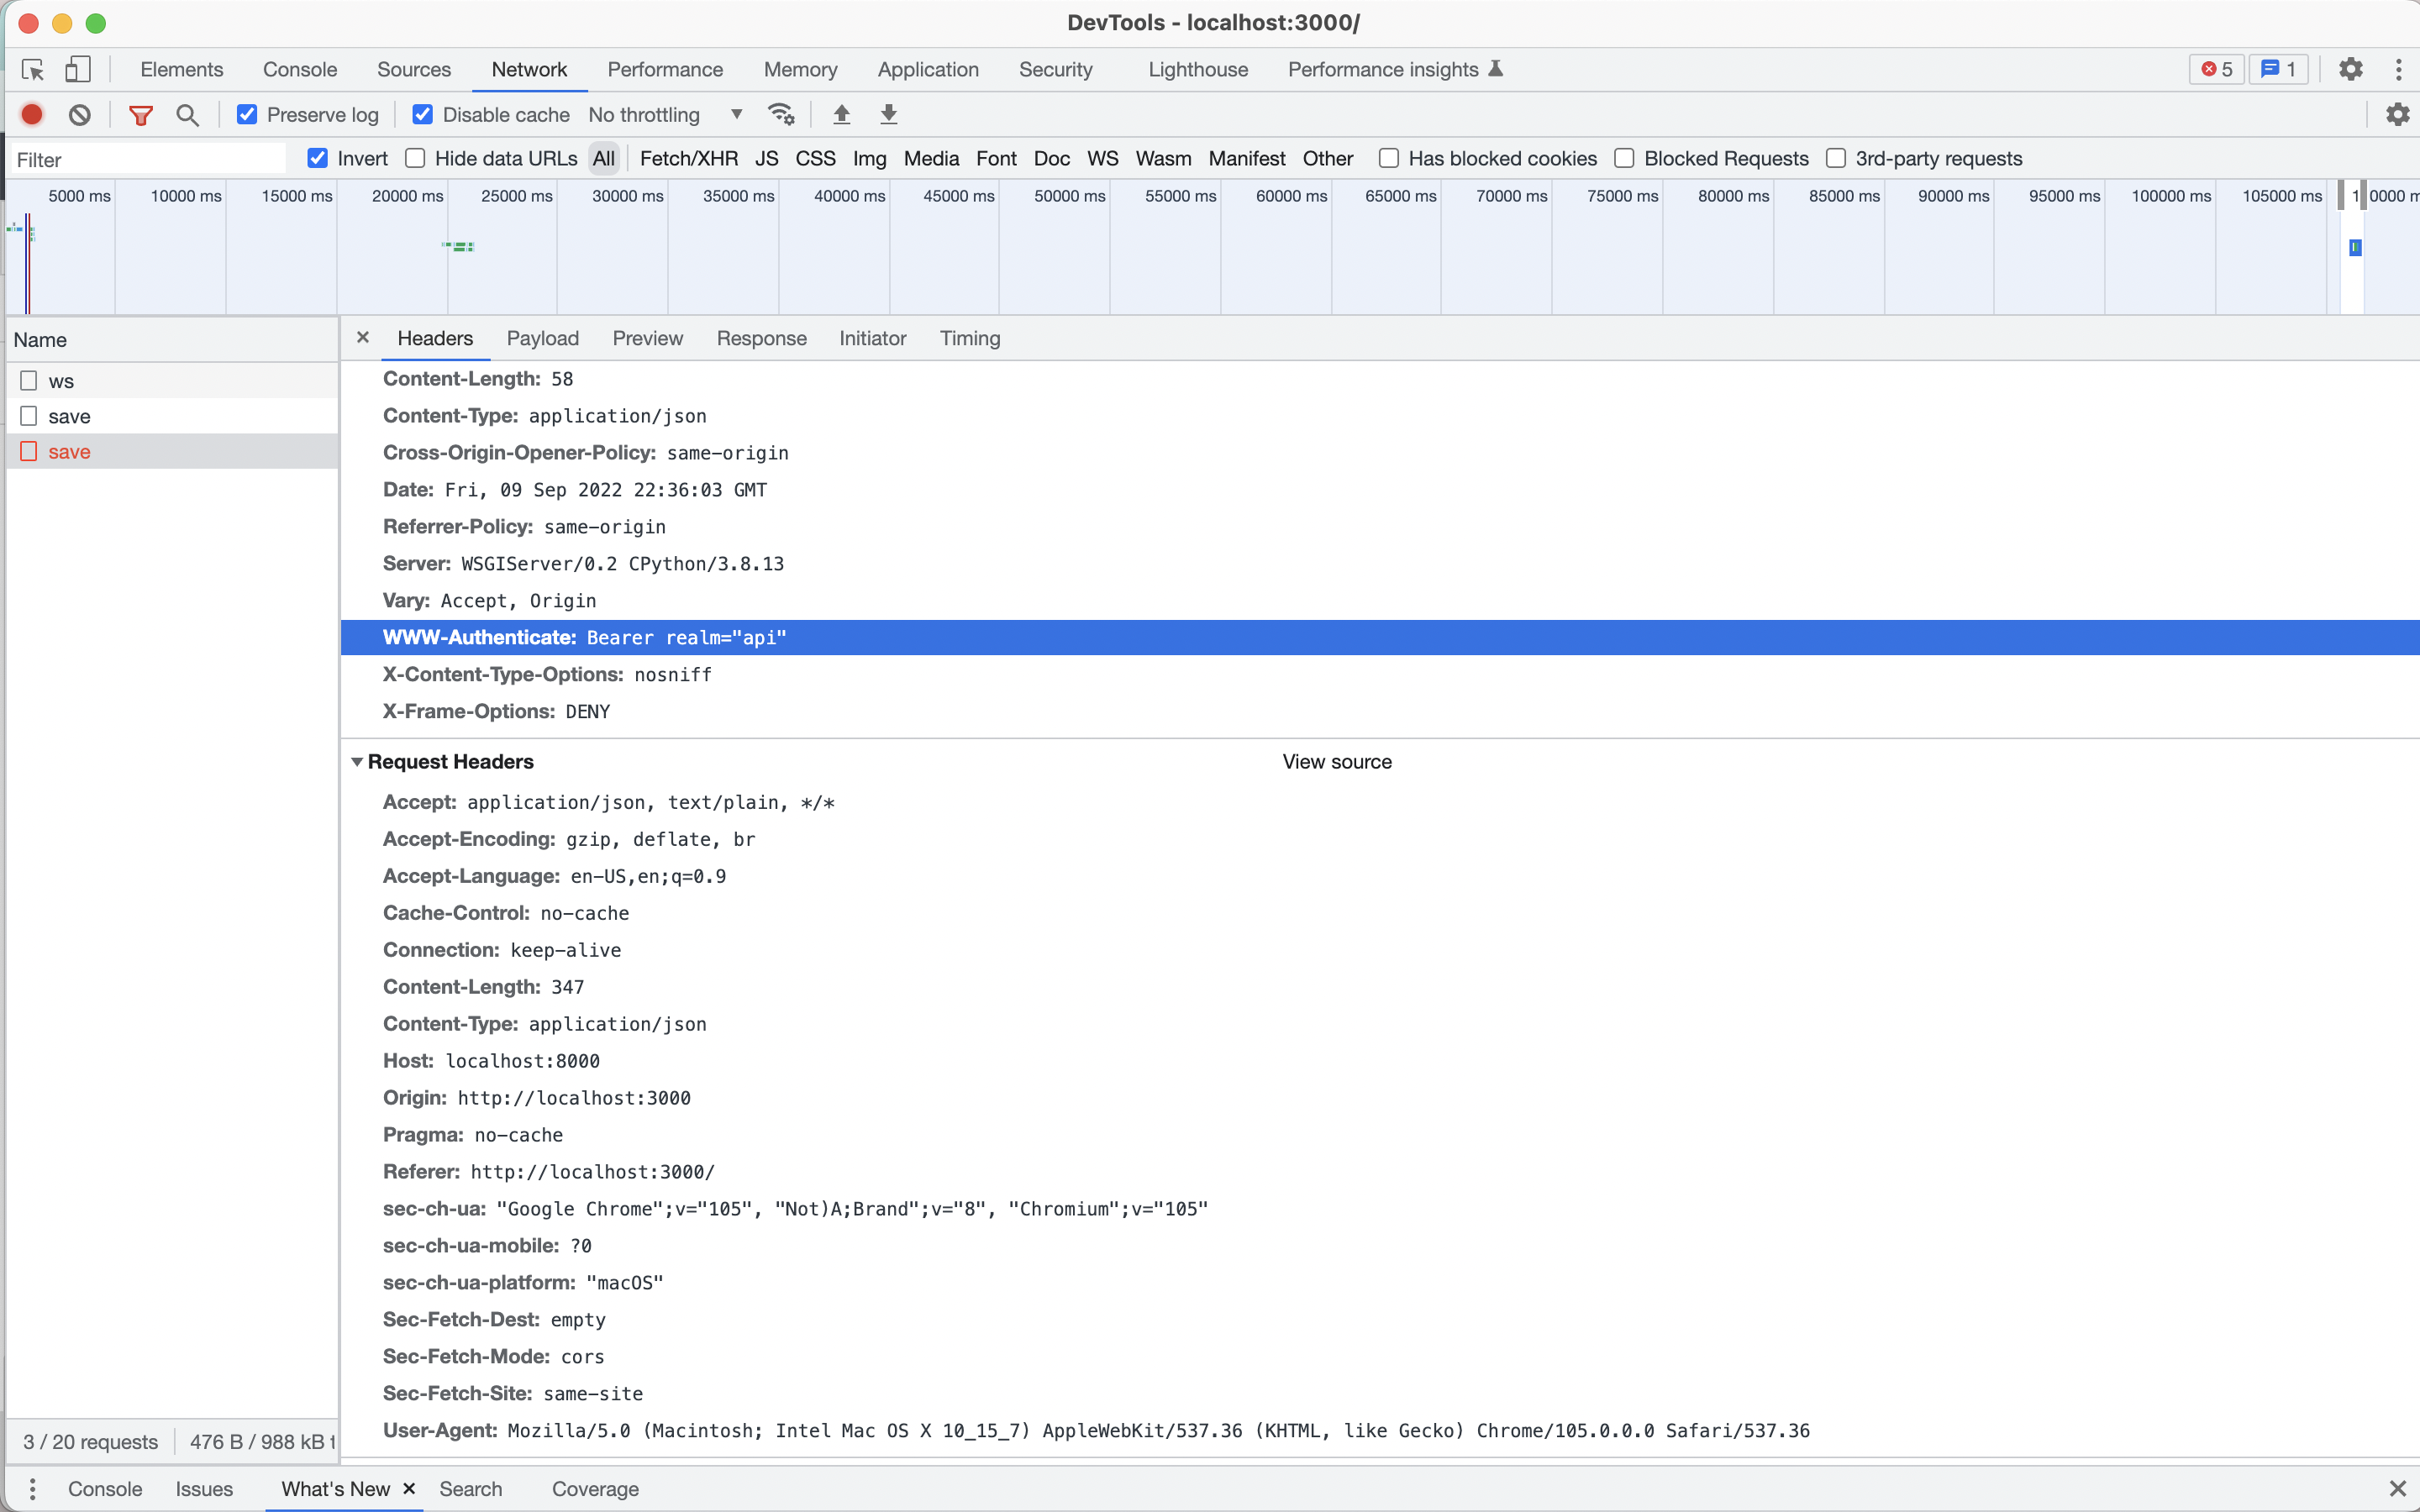Click the inspect element picker icon
Image resolution: width=2420 pixels, height=1512 pixels.
tap(32, 70)
